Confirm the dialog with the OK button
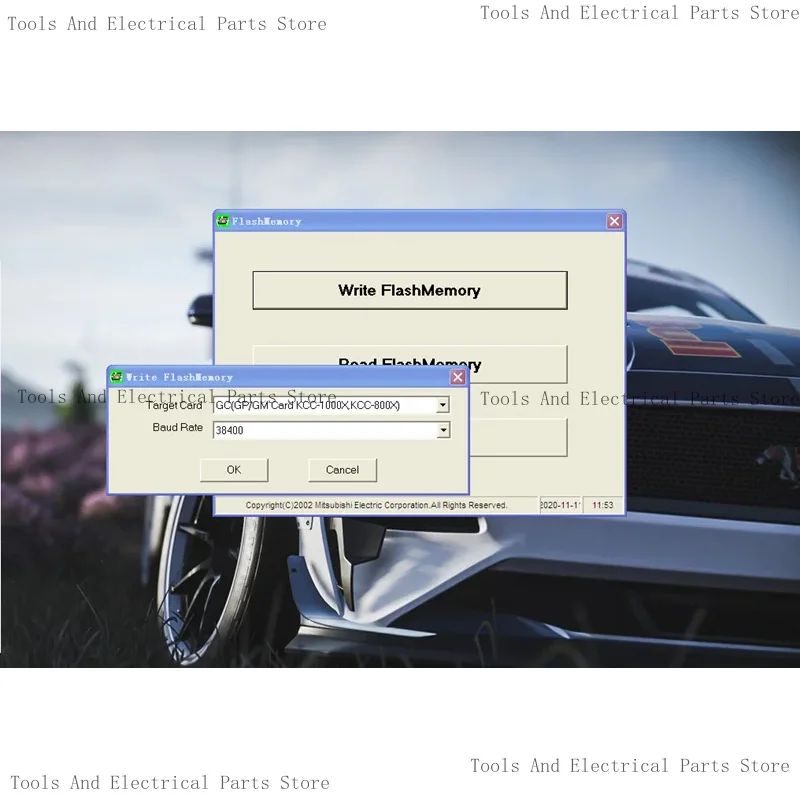 pos(234,470)
